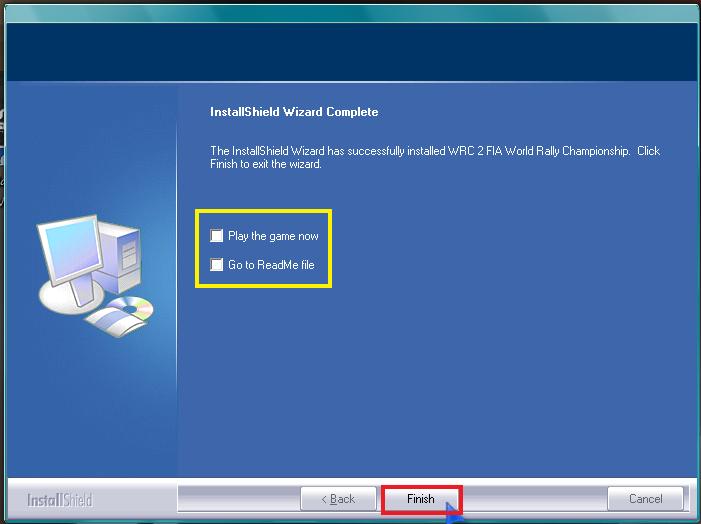The image size is (701, 524).
Task: Click the Finish button
Action: click(x=421, y=499)
